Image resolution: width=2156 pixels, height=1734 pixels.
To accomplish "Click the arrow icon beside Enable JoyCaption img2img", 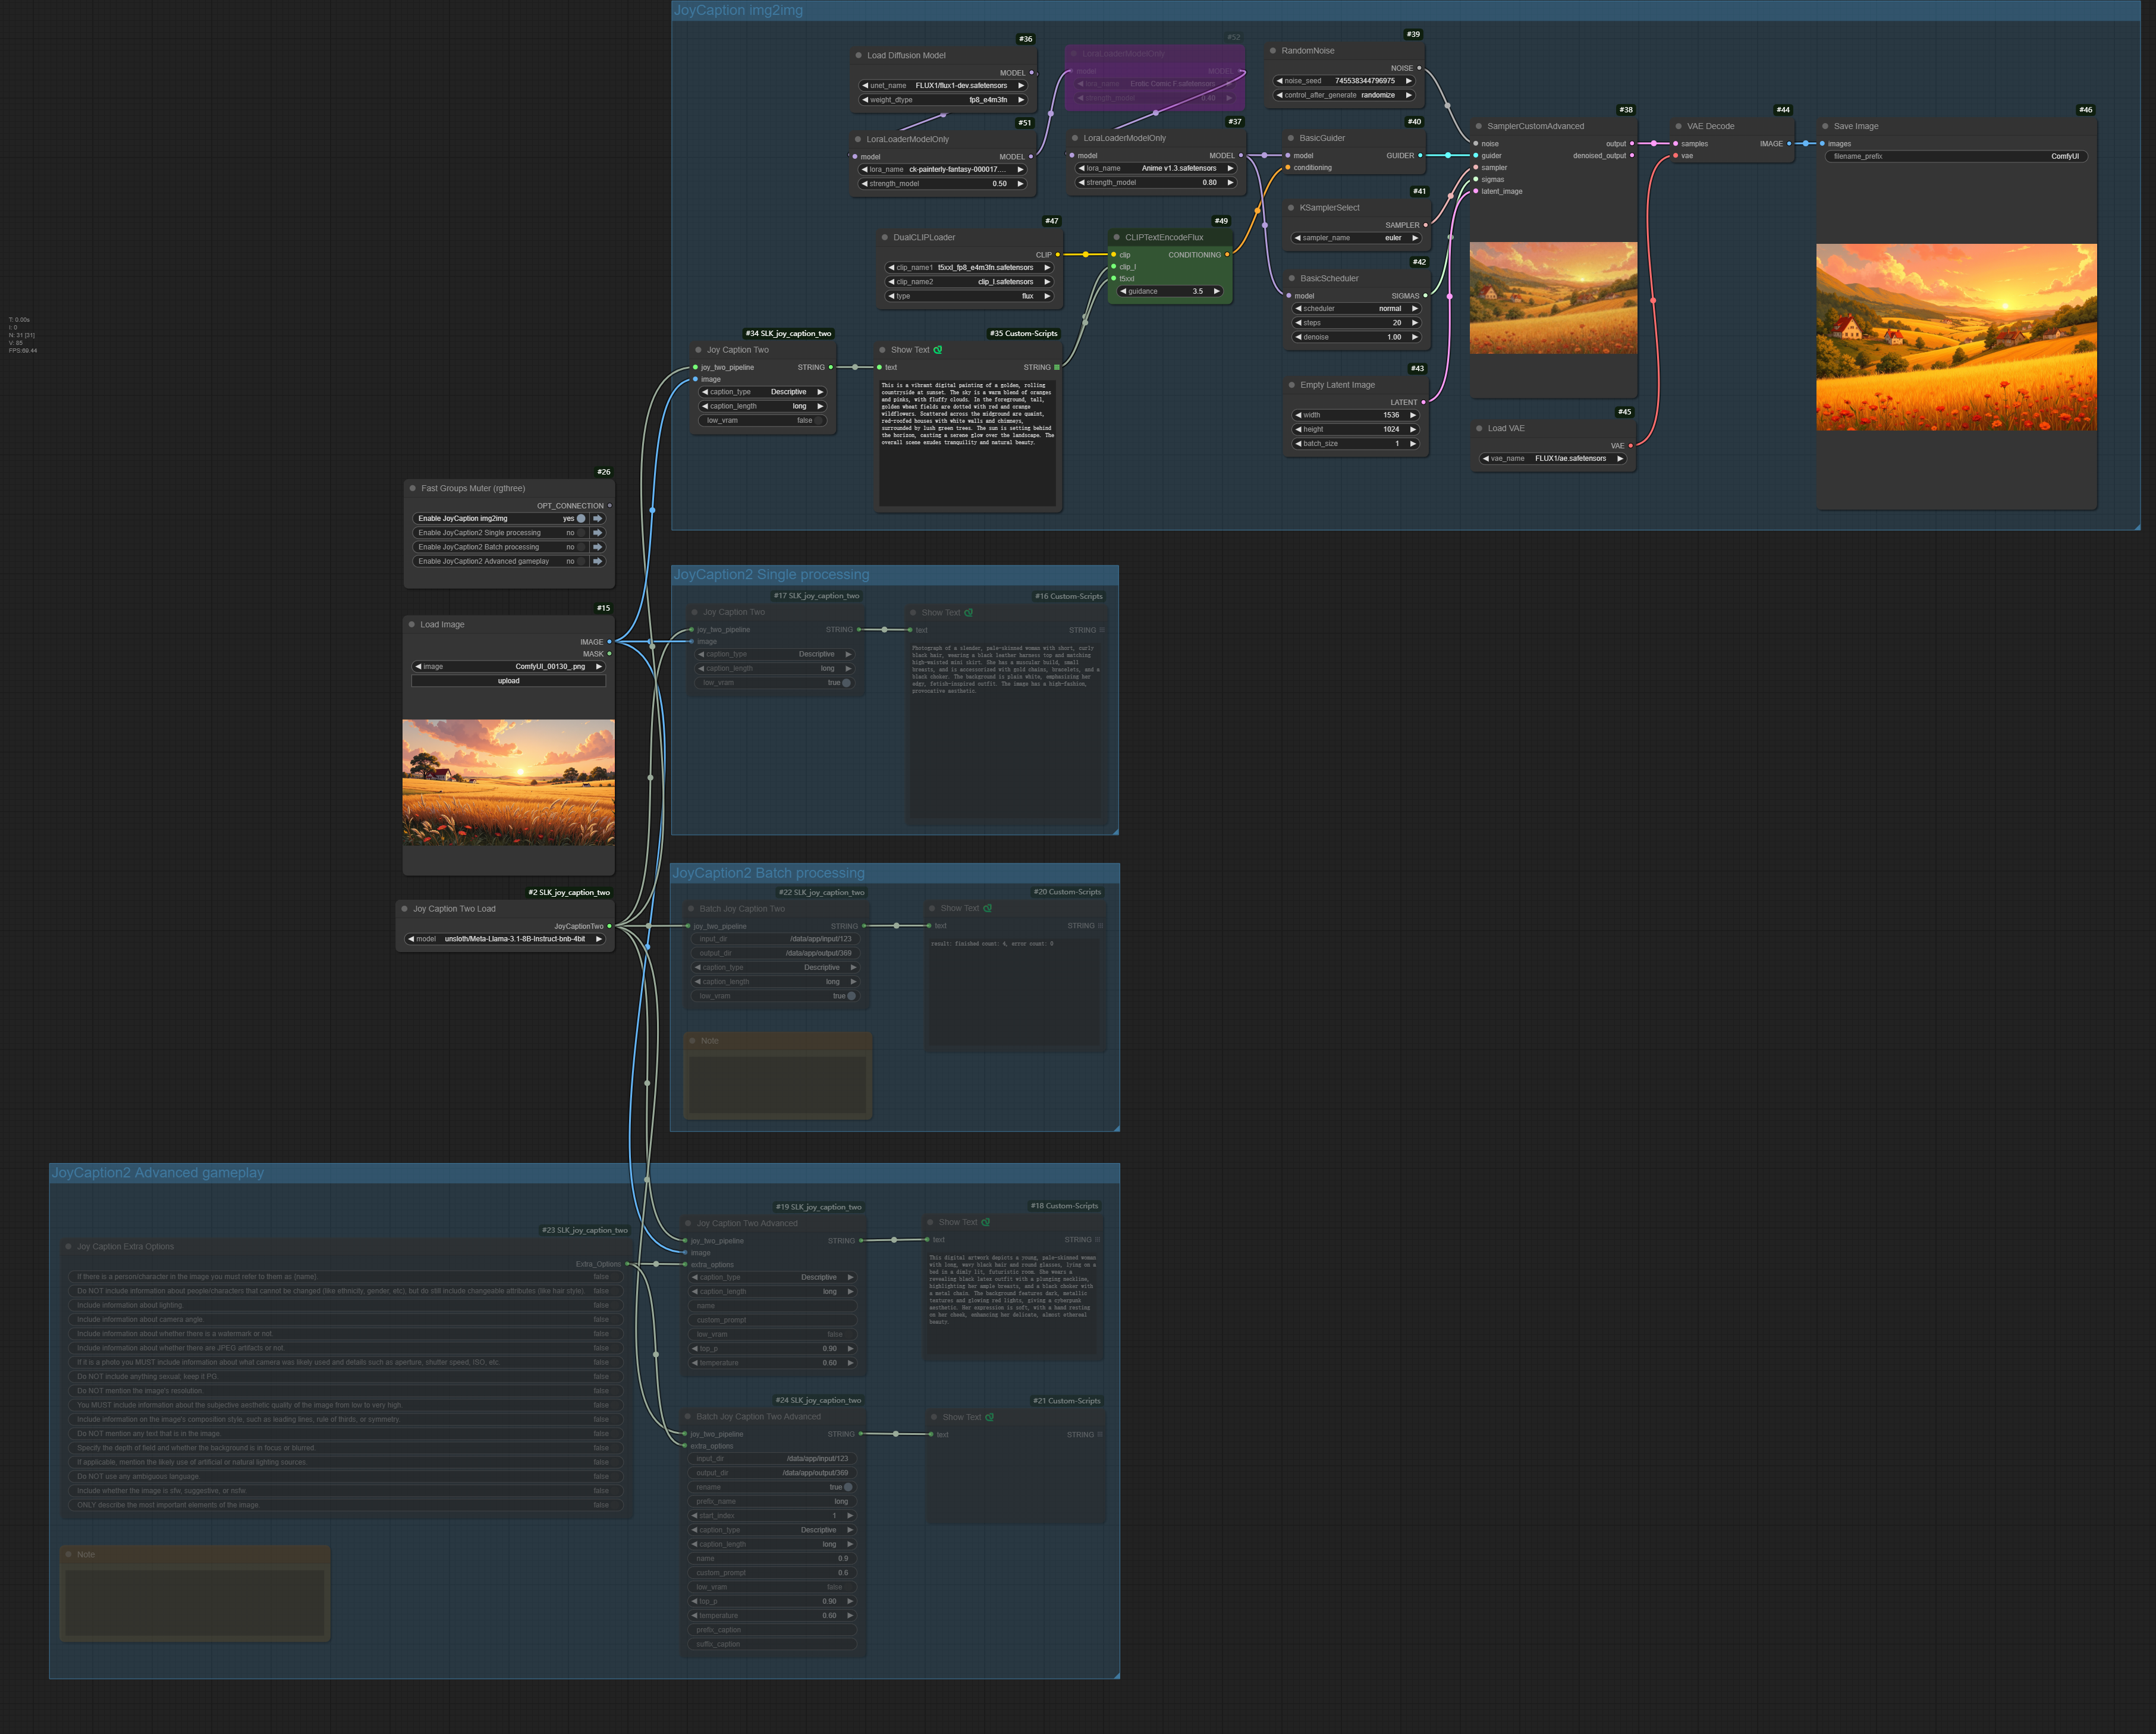I will point(598,519).
